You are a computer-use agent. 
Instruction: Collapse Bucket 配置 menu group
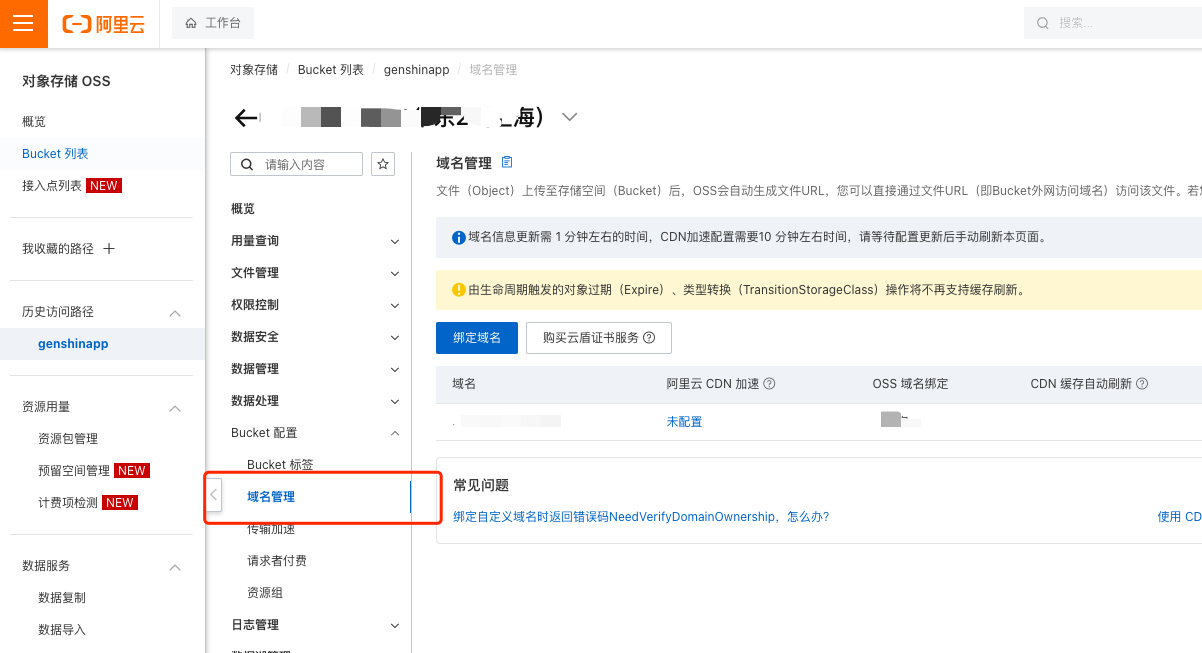click(316, 432)
